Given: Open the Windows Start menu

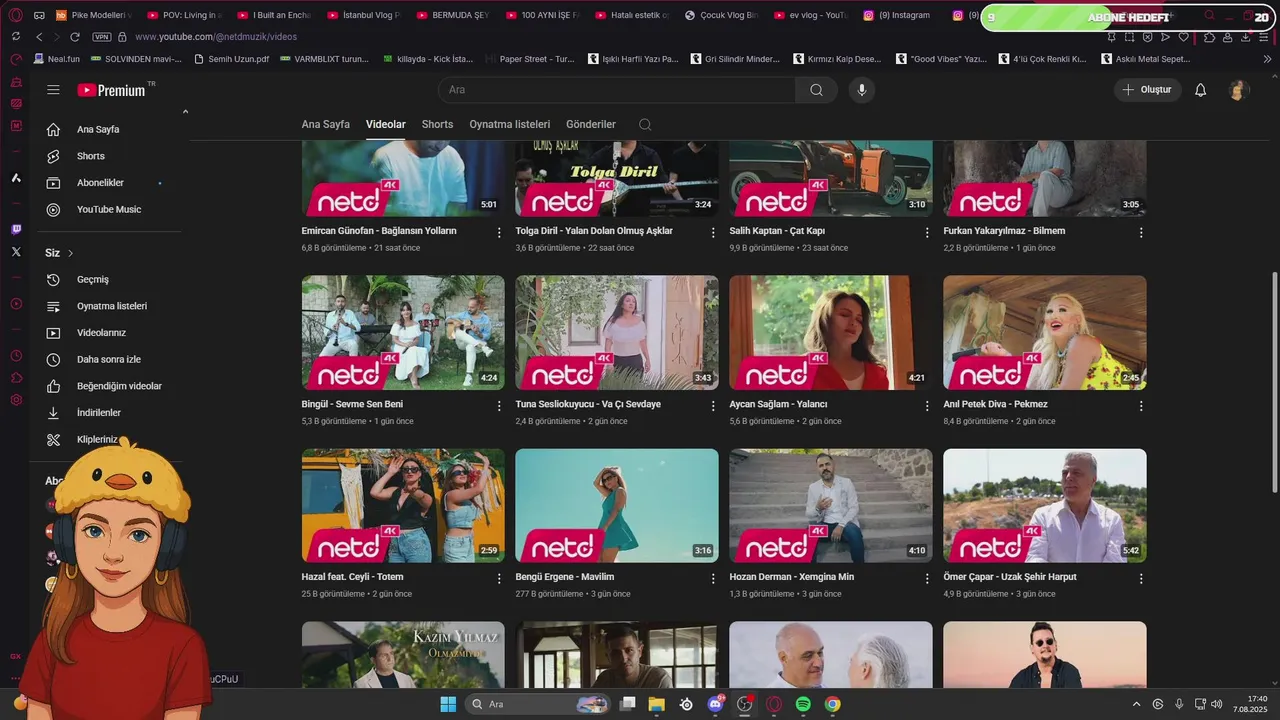Looking at the screenshot, I should tap(448, 704).
